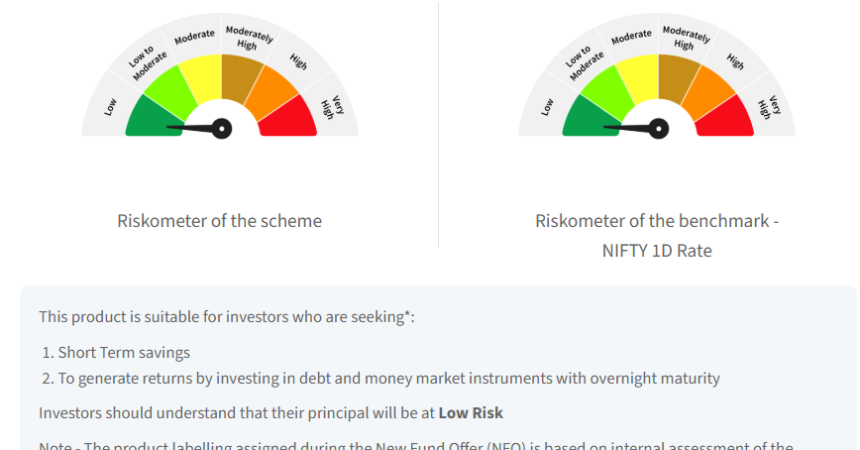This screenshot has width=860, height=450.
Task: Click the yellow Moderate segment of benchmark riskometer
Action: (x=638, y=73)
